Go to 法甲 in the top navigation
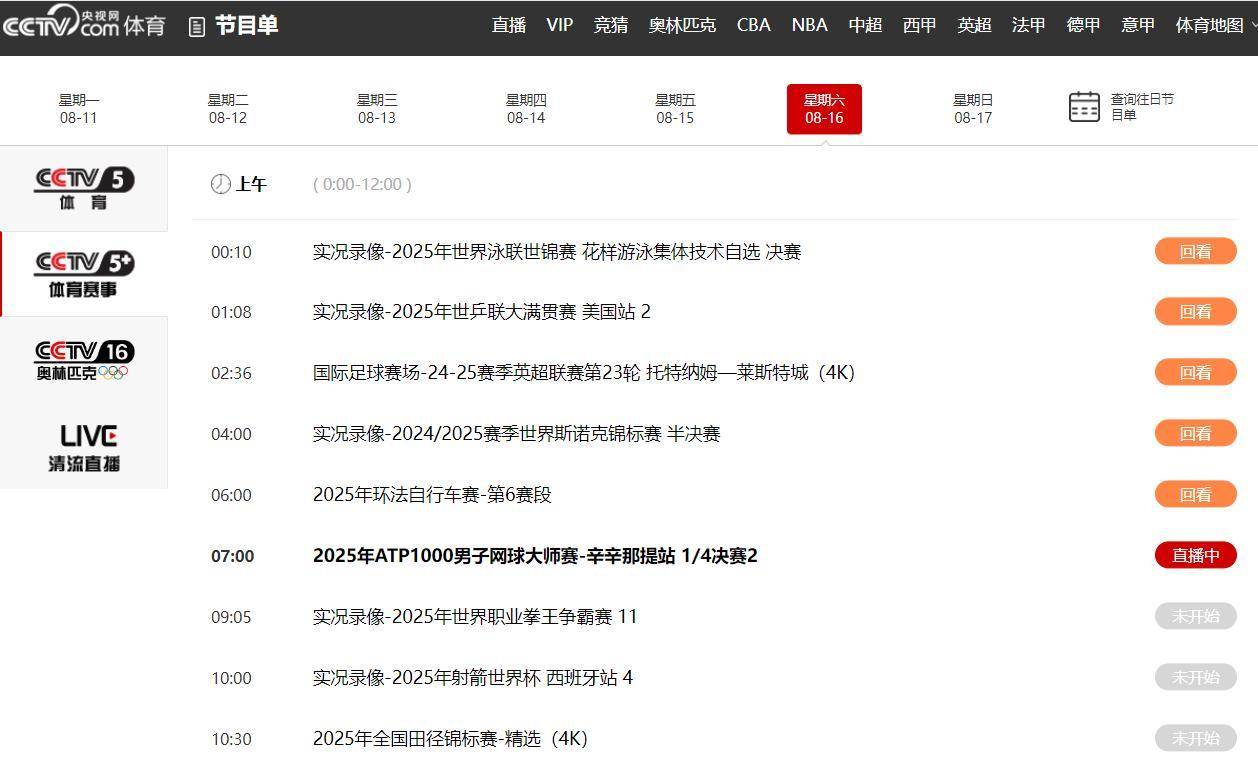The image size is (1258, 769). (1029, 25)
